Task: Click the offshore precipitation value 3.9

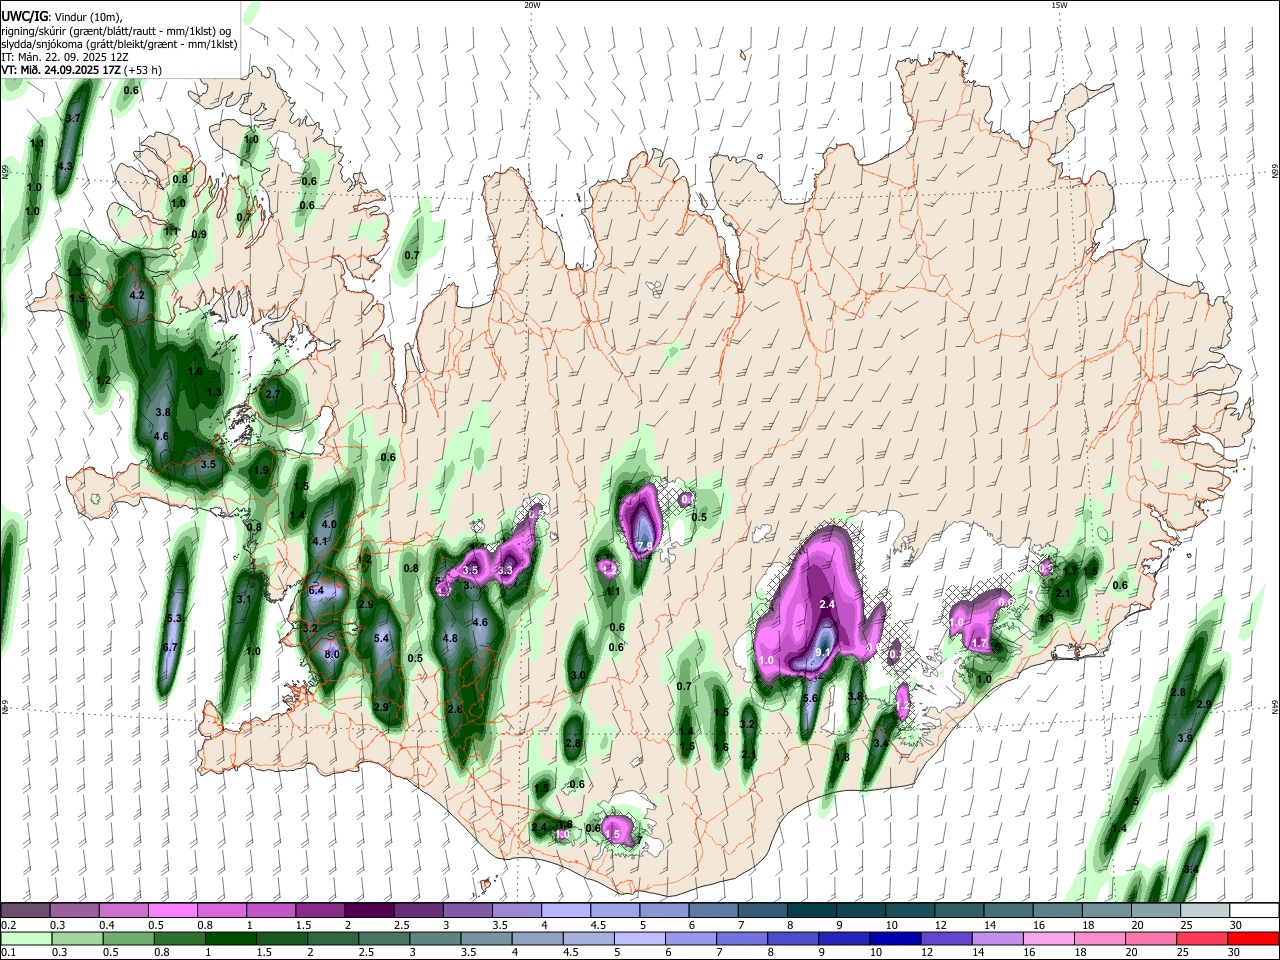Action: [x=1185, y=738]
